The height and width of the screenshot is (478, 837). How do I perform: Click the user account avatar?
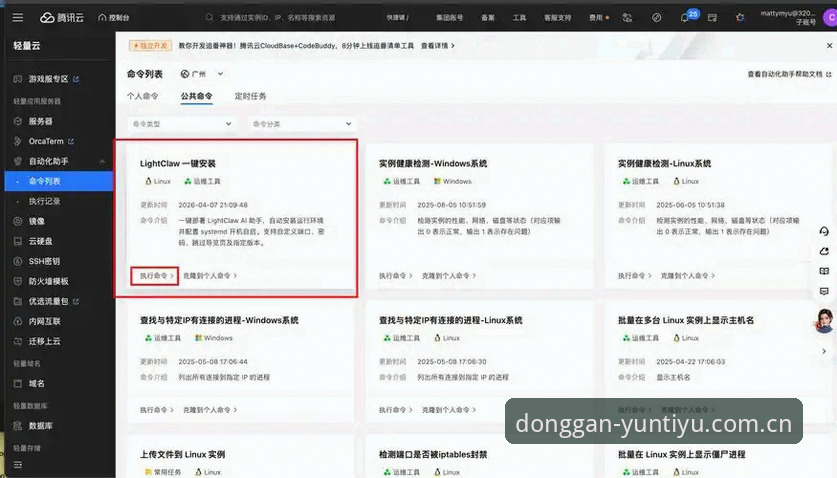pyautogui.click(x=830, y=18)
